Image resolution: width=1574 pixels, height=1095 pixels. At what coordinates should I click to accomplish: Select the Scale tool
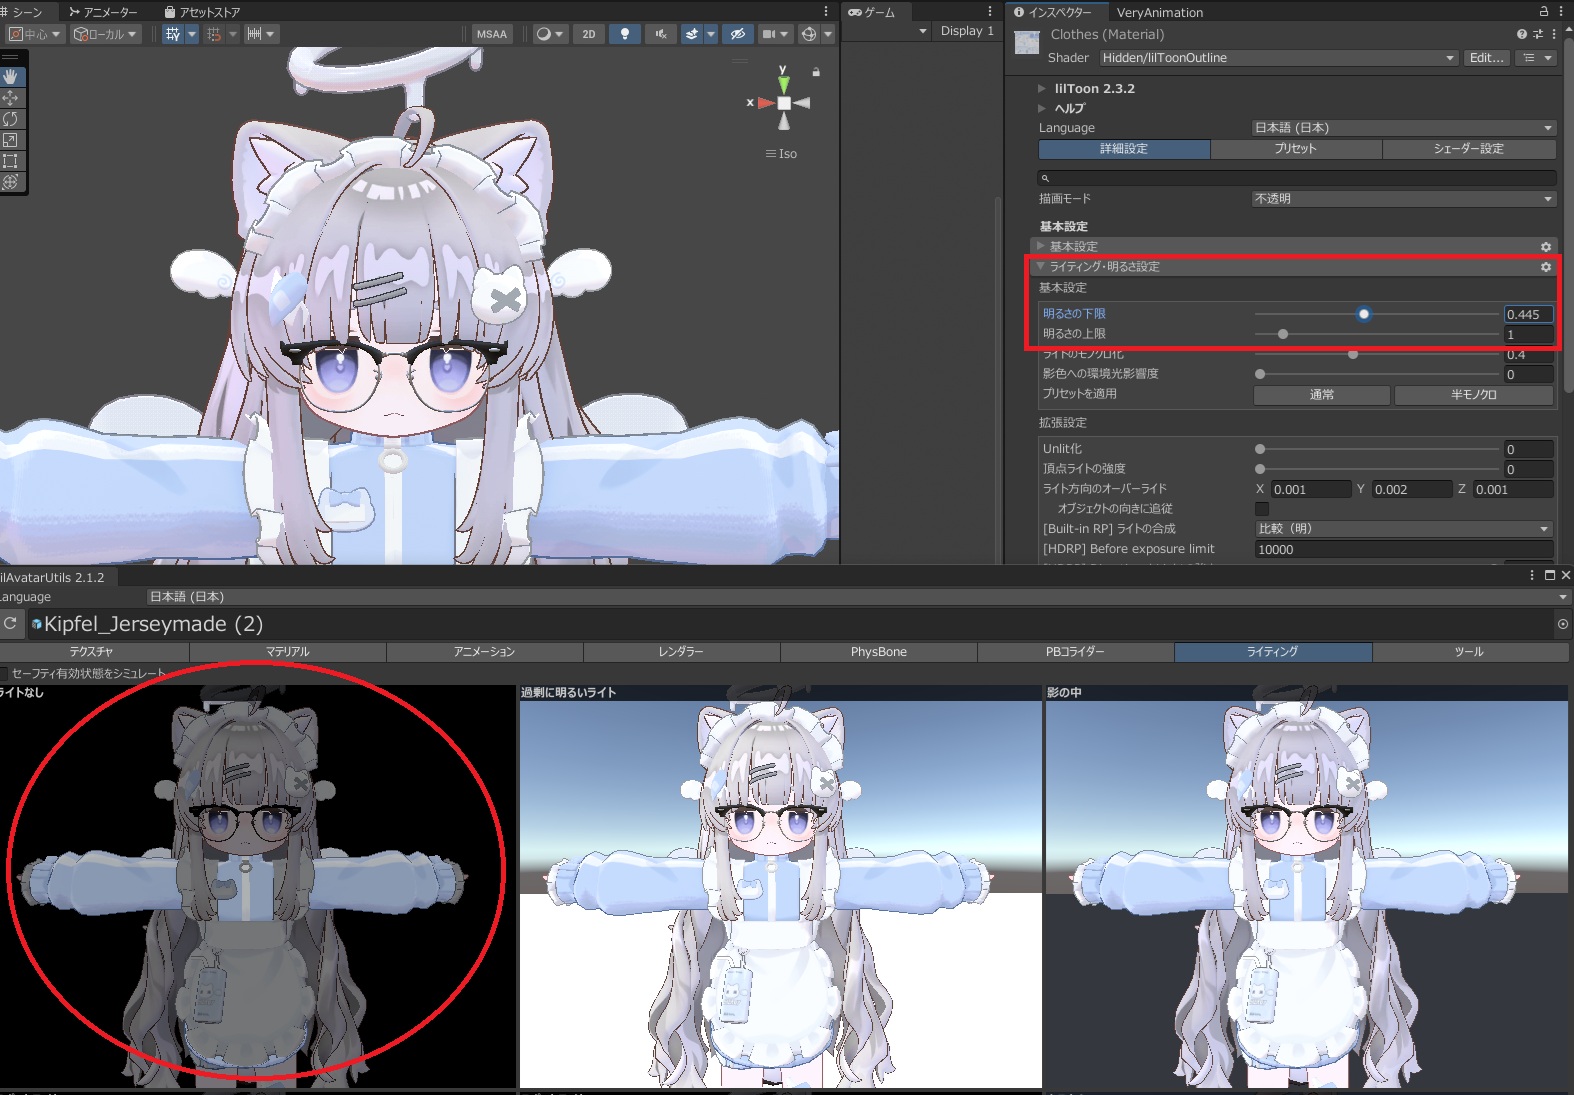pyautogui.click(x=11, y=140)
